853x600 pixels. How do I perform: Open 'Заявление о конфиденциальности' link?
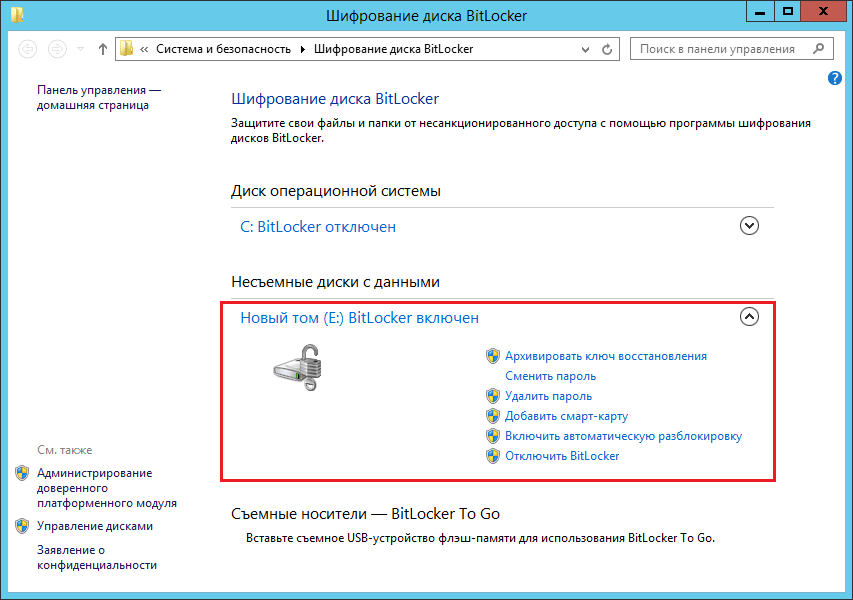click(x=97, y=558)
